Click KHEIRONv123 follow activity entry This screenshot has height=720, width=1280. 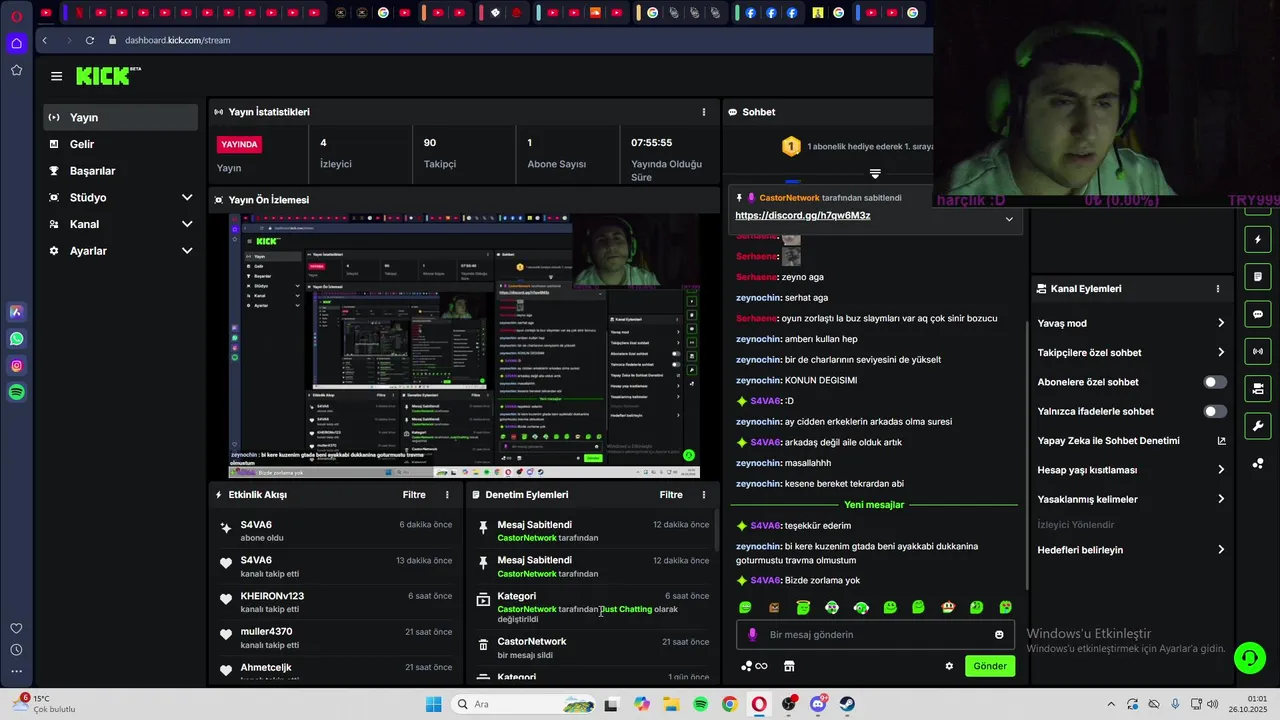(335, 602)
